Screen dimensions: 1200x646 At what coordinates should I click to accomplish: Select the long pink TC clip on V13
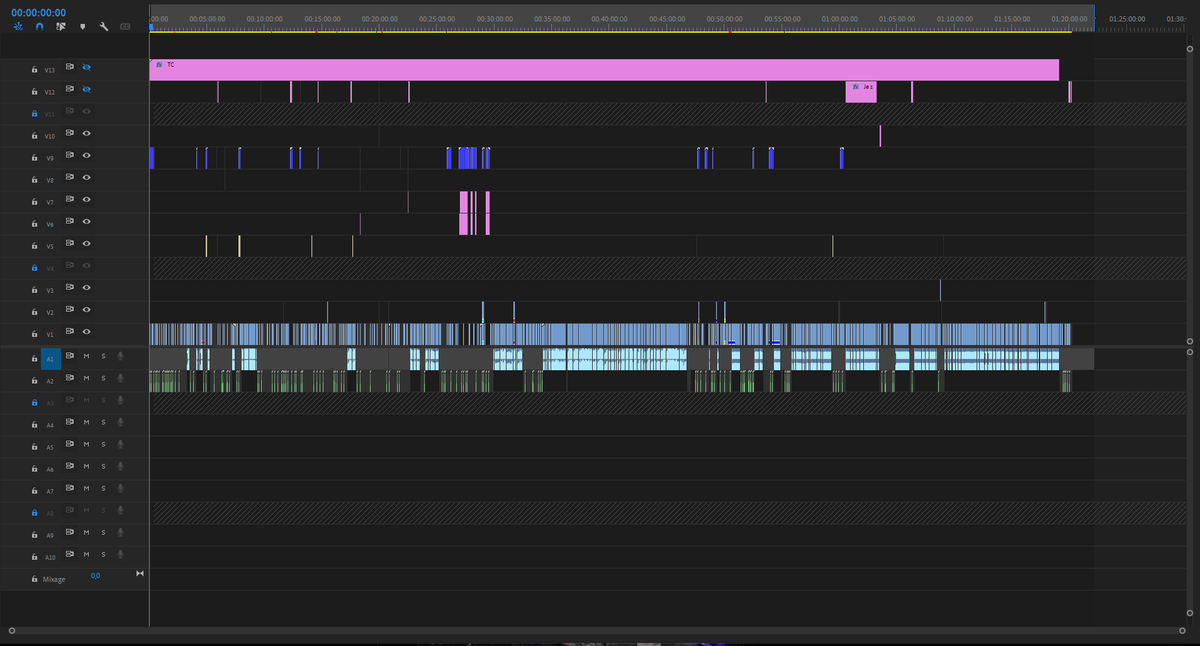point(604,70)
